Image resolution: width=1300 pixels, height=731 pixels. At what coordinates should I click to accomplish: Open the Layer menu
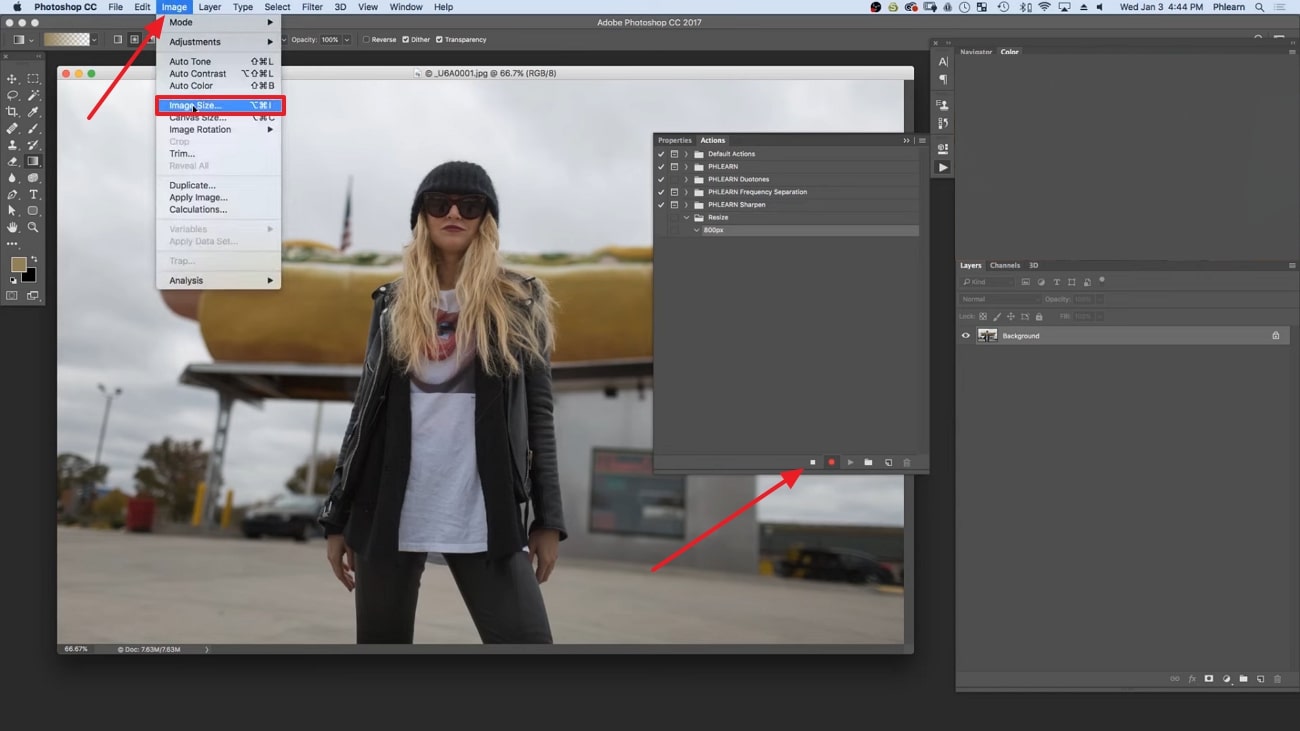coord(210,7)
